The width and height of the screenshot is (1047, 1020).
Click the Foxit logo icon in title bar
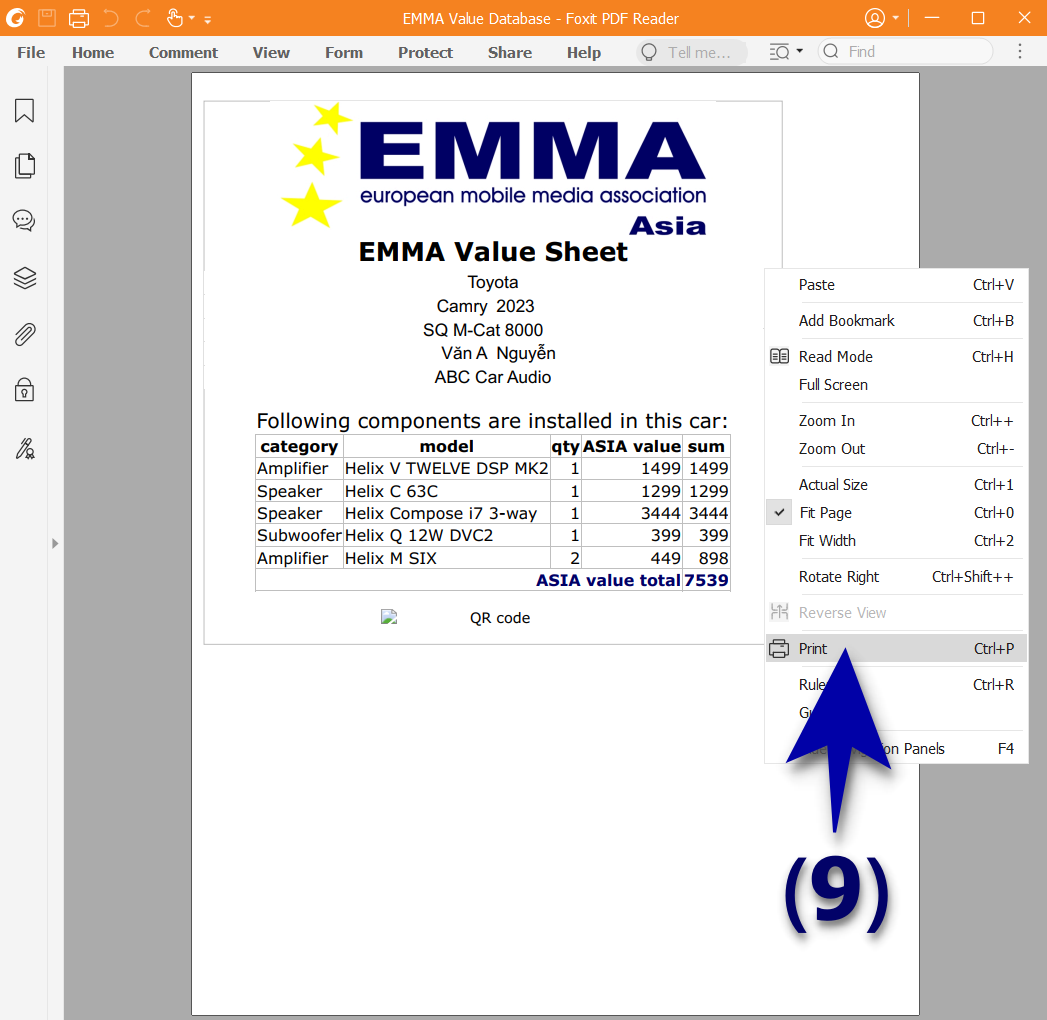coord(15,18)
